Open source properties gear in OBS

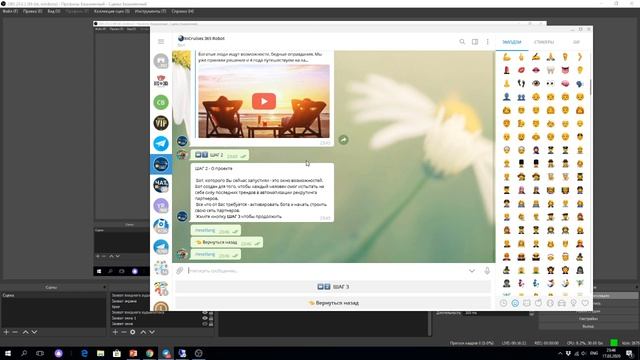[133, 332]
